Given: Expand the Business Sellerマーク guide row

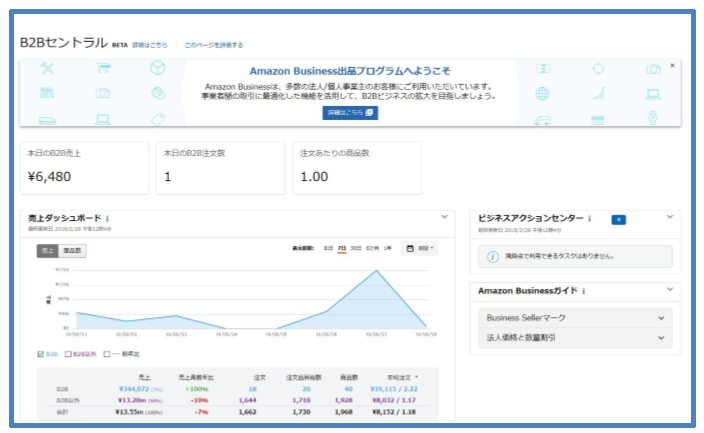Looking at the screenshot, I should (x=575, y=318).
